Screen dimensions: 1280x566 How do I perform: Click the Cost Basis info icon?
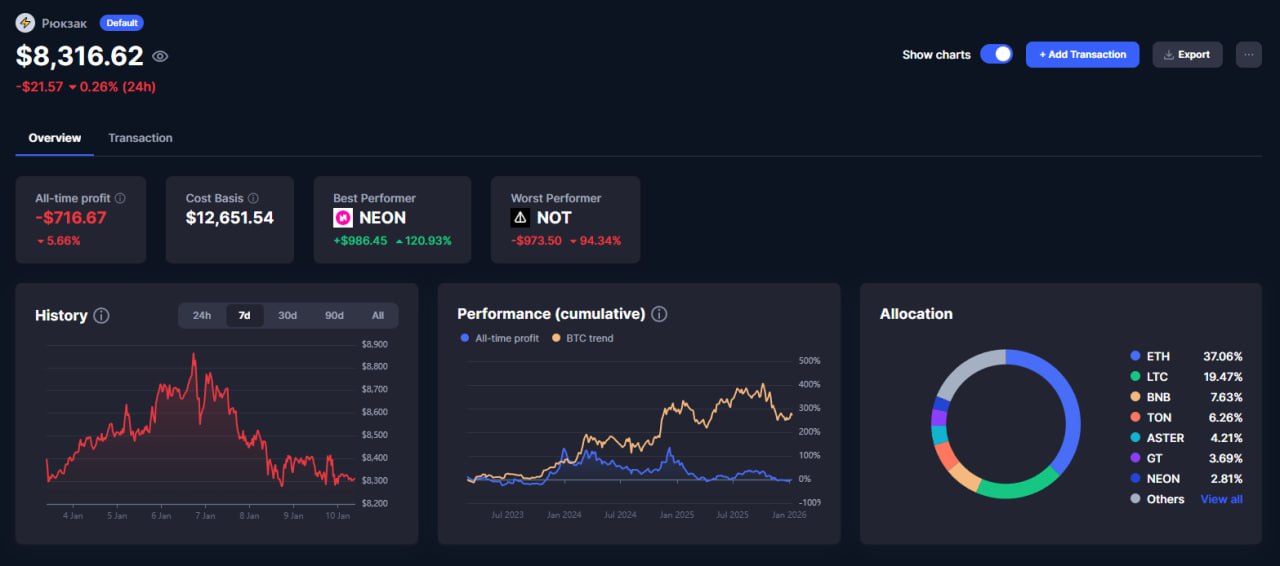(253, 198)
